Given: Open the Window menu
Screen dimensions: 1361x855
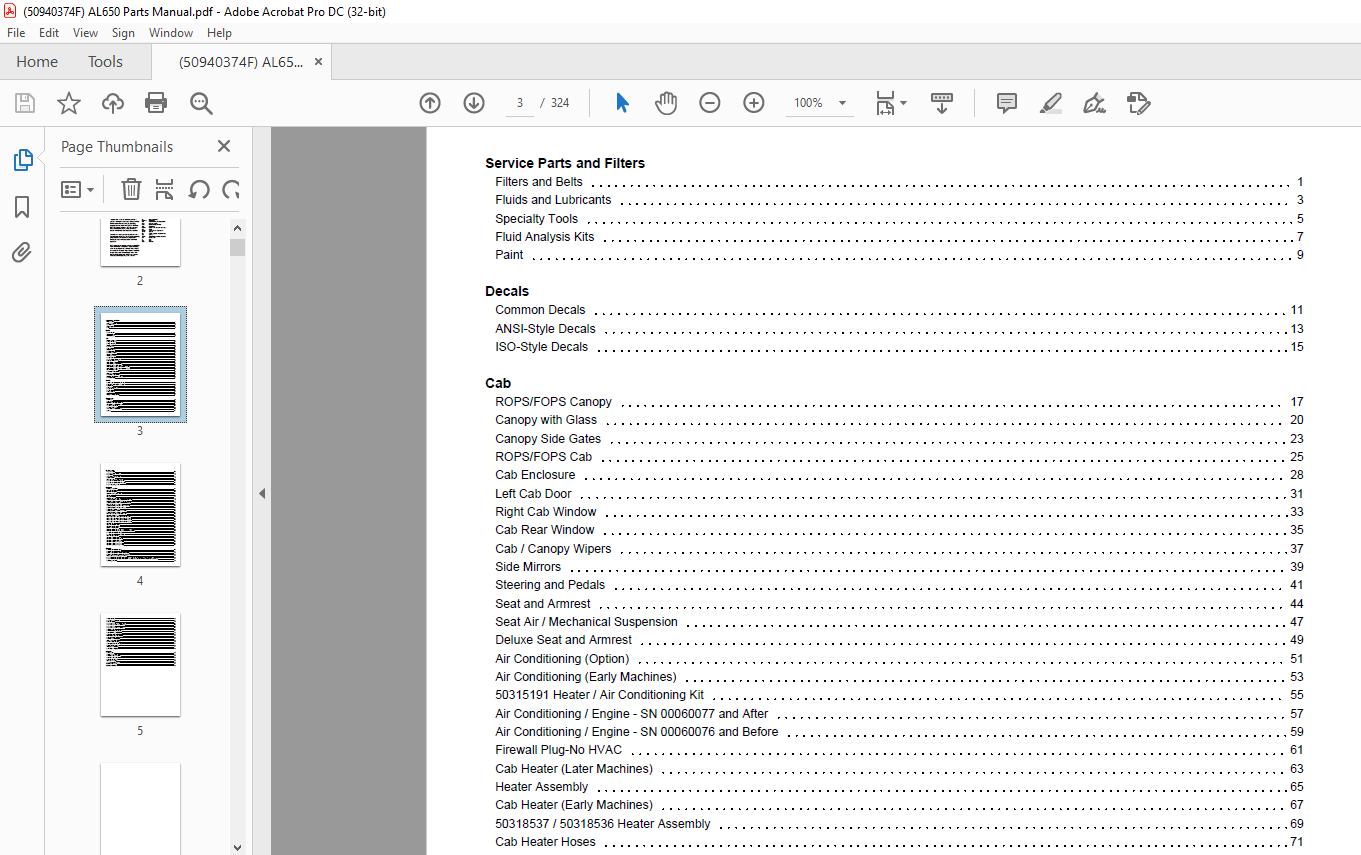Looking at the screenshot, I should 171,33.
